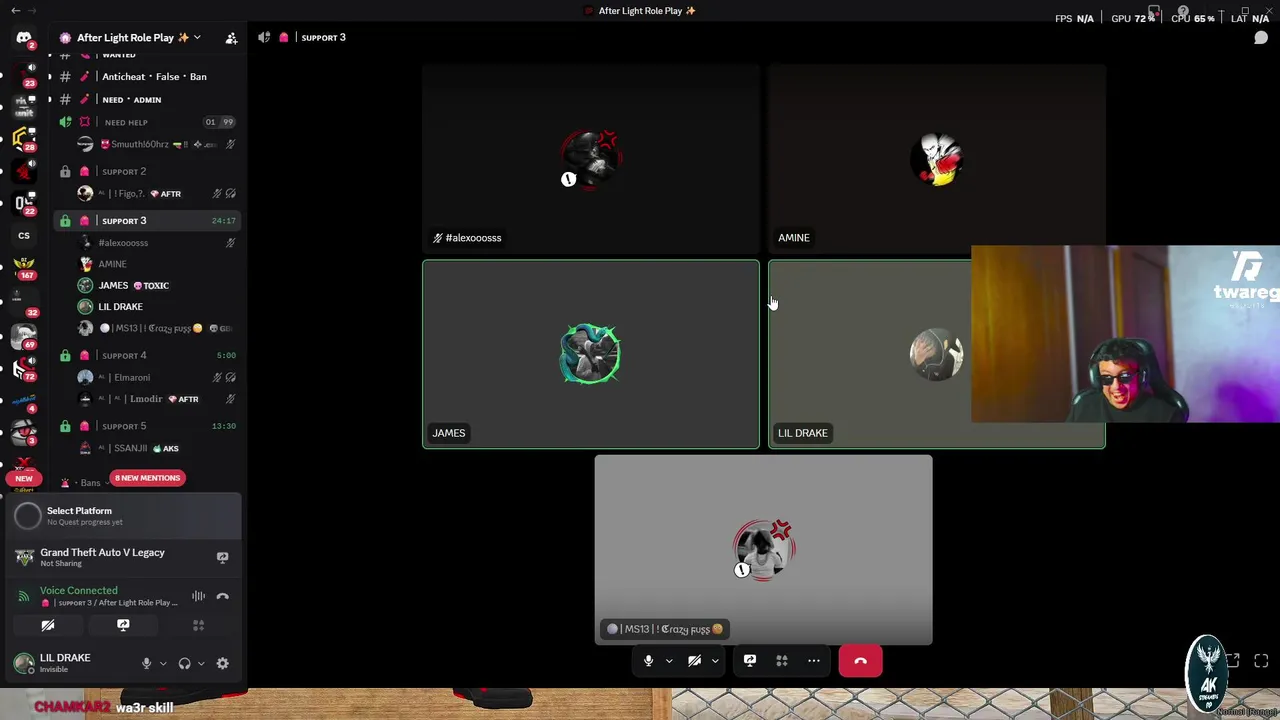Select SUPPORT 4 voice channel
Screen dimensions: 1280x720
[x=145, y=355]
